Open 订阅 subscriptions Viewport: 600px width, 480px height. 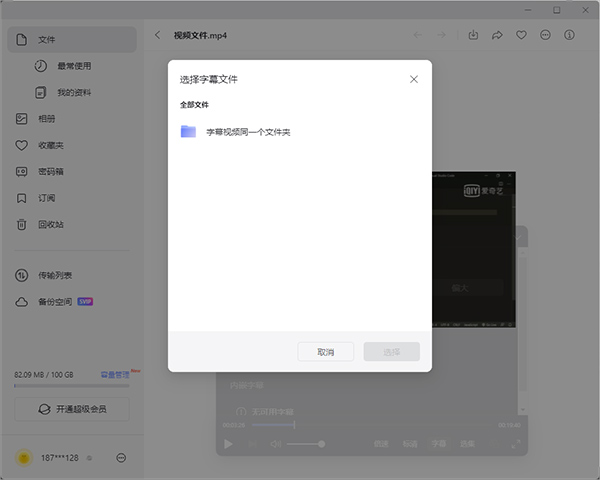pyautogui.click(x=46, y=198)
